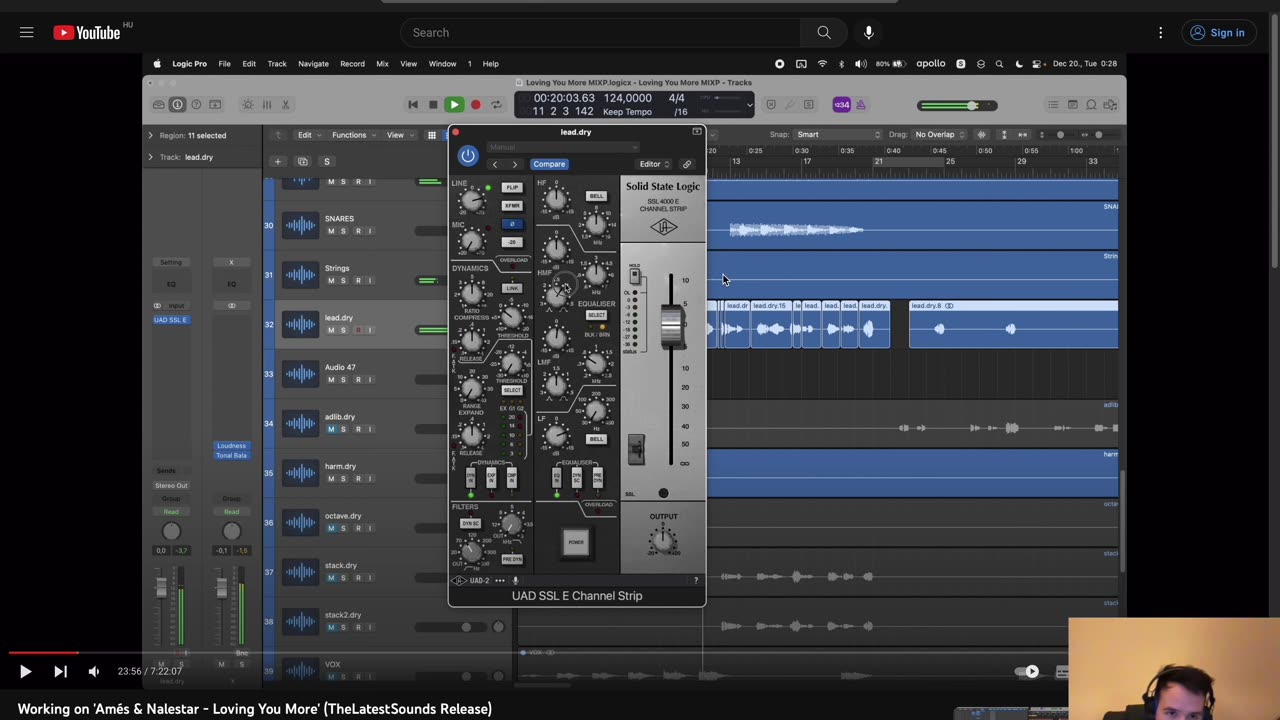Open Quick Help question mark button
This screenshot has width=1280, height=720.
pyautogui.click(x=196, y=104)
